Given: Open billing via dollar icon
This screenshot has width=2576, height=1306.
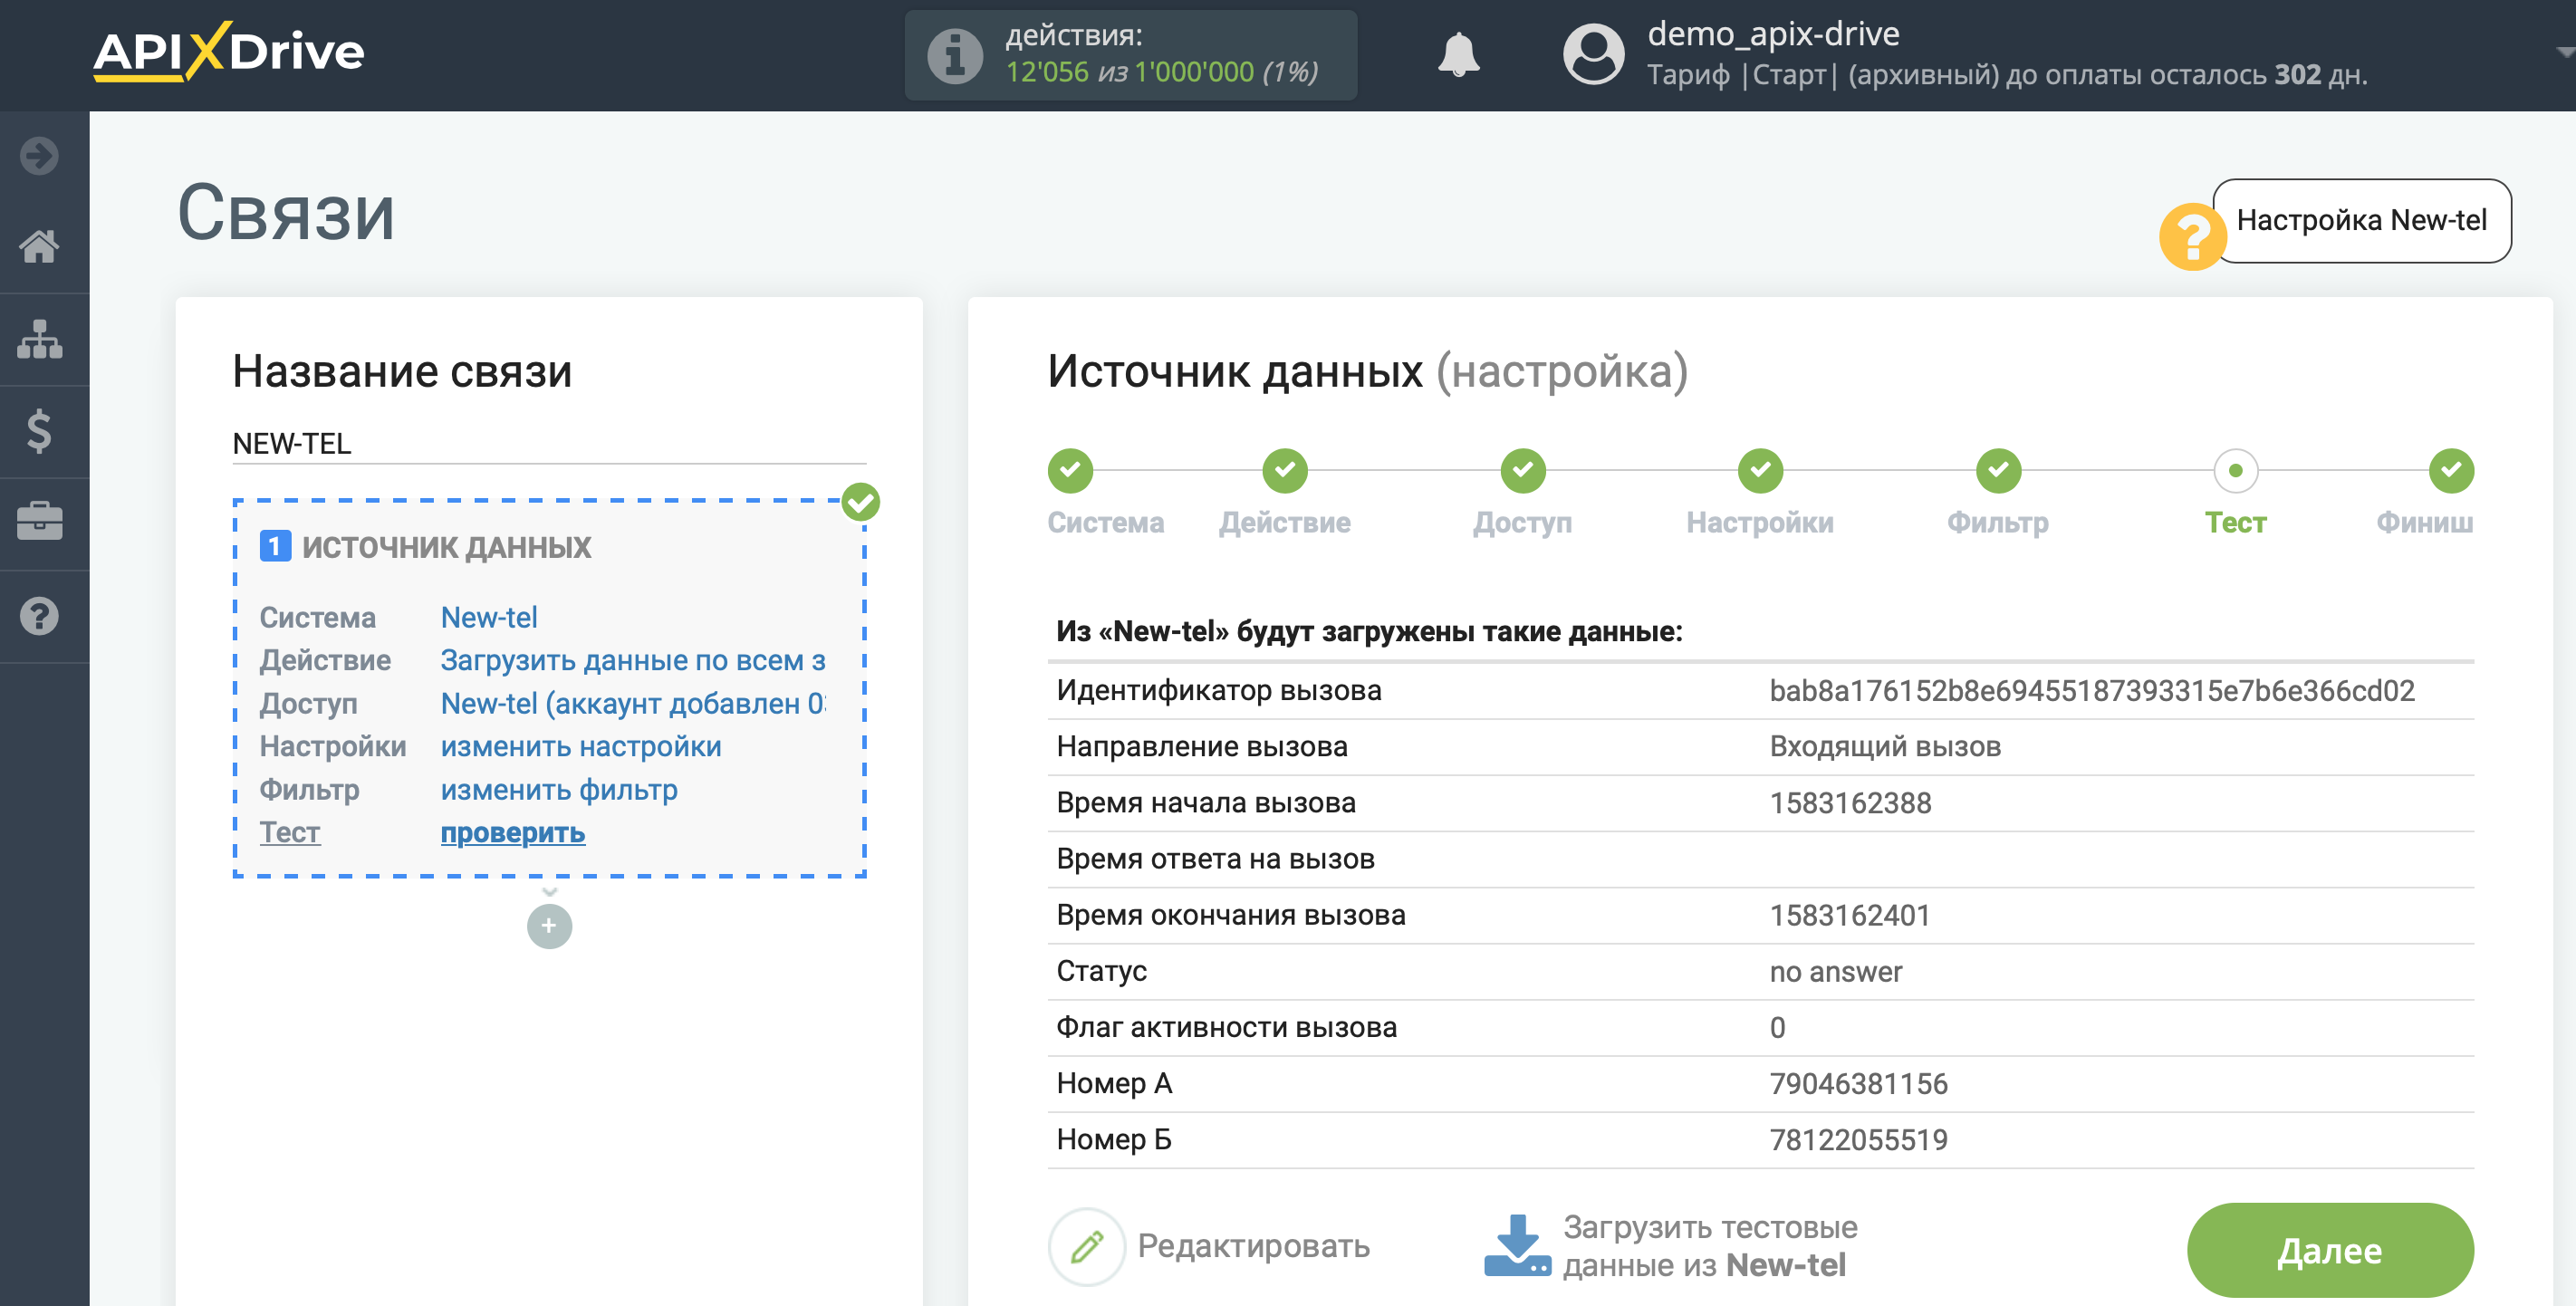Looking at the screenshot, I should tap(39, 431).
